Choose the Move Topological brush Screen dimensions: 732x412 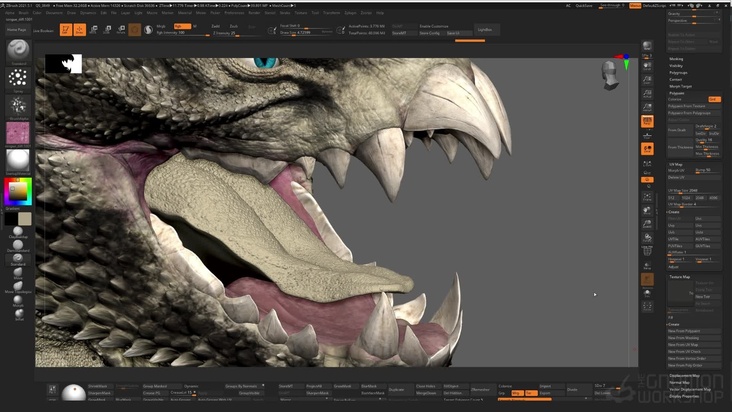point(18,286)
